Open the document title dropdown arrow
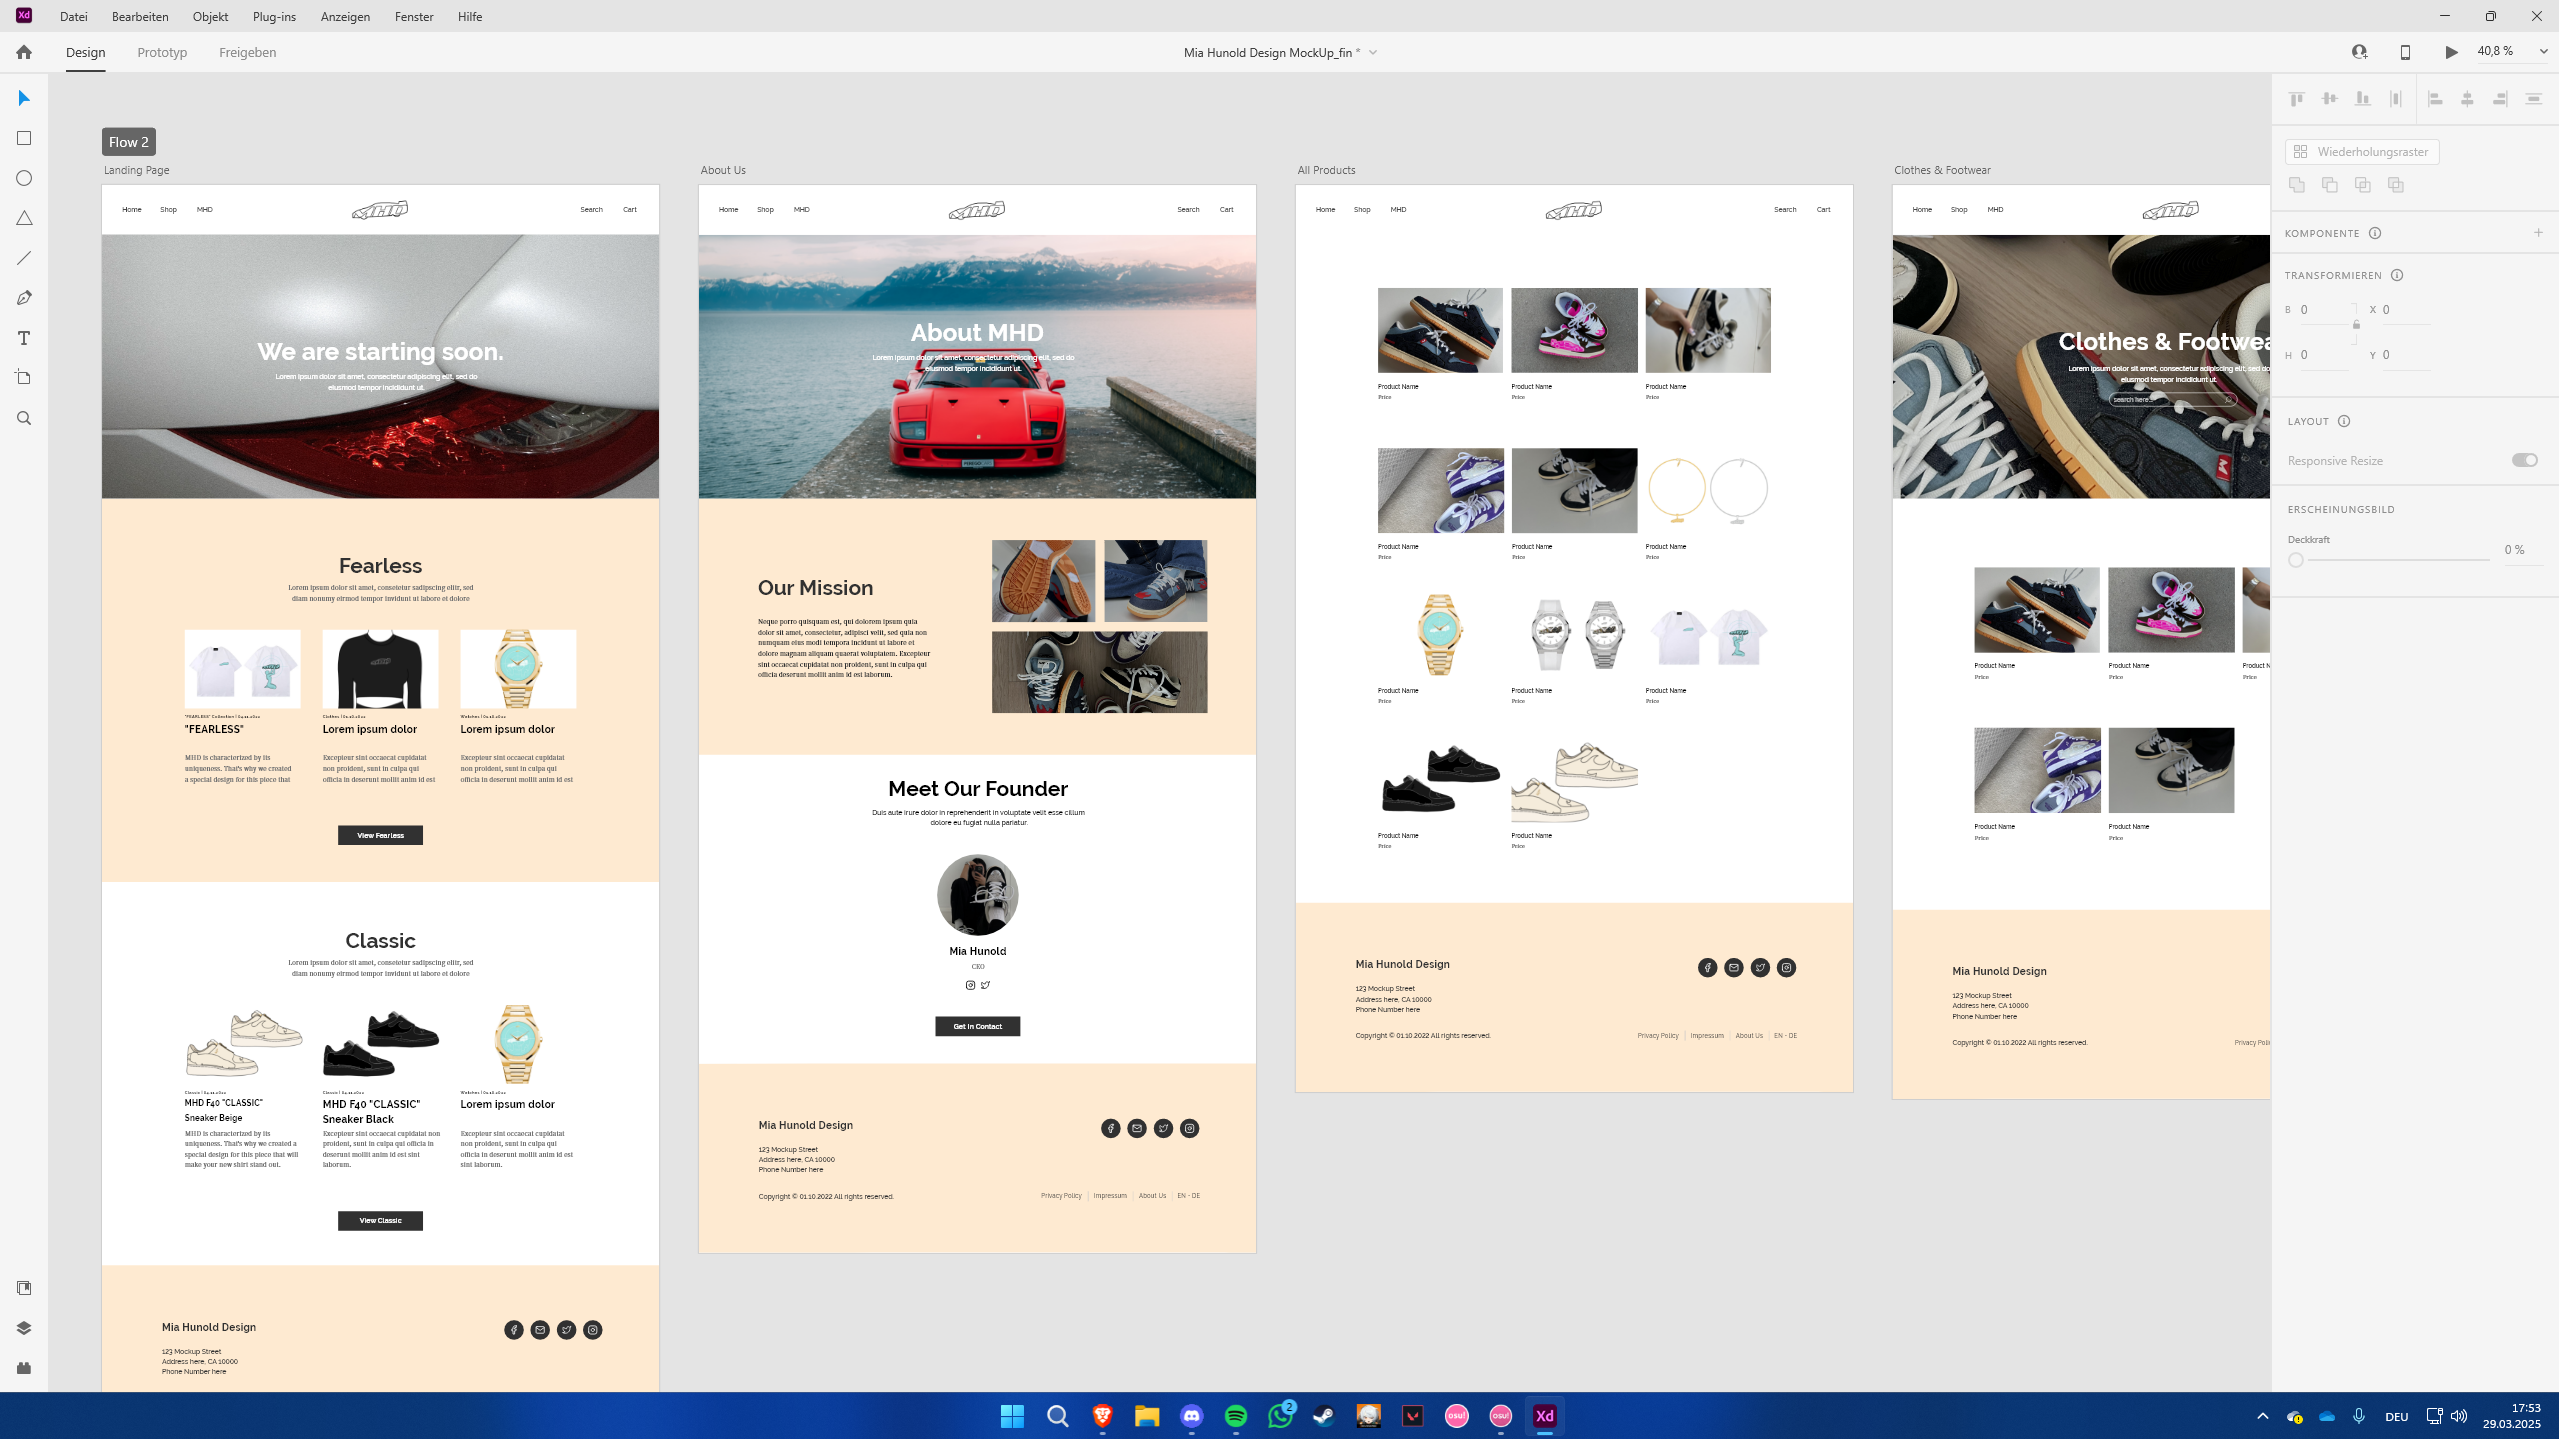The width and height of the screenshot is (2559, 1439). click(x=1373, y=53)
